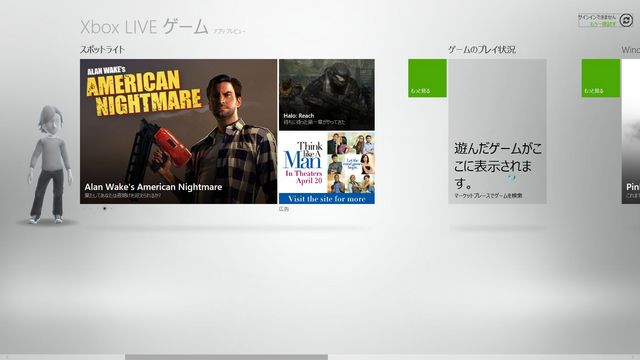Click the circular refresh sign-in icon

(x=626, y=20)
